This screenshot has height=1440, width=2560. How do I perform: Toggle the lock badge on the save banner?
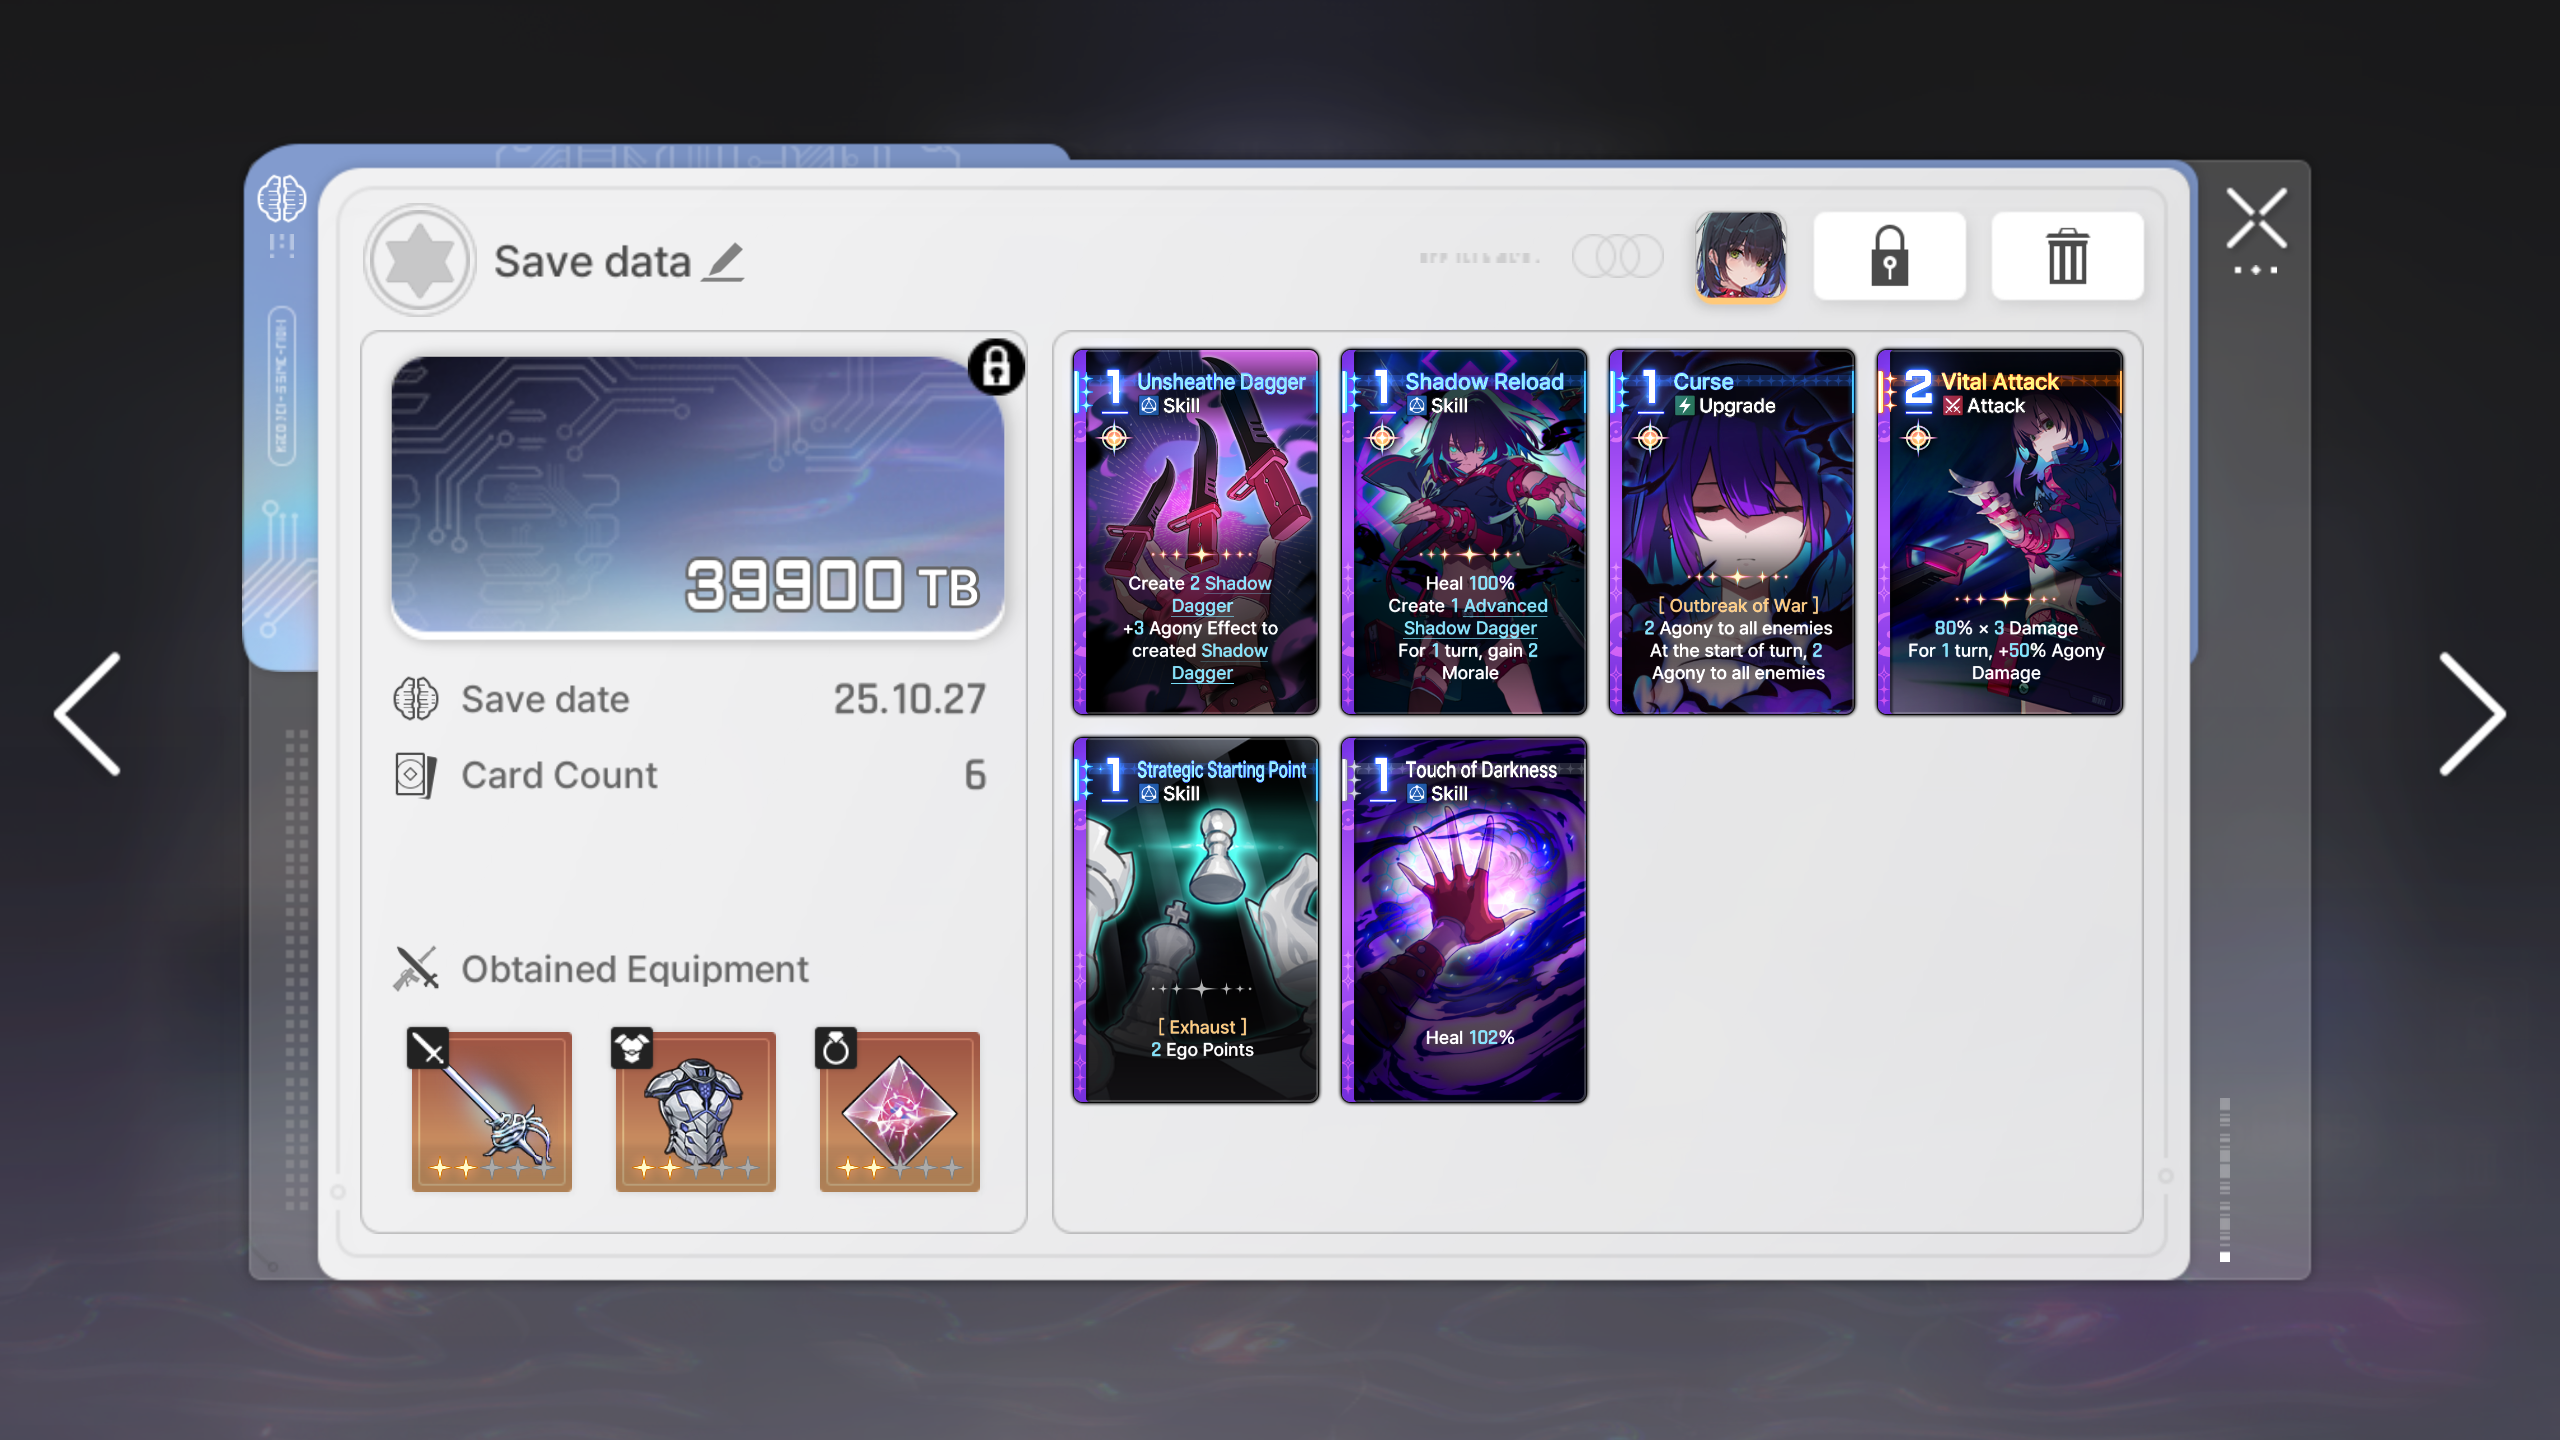click(996, 367)
